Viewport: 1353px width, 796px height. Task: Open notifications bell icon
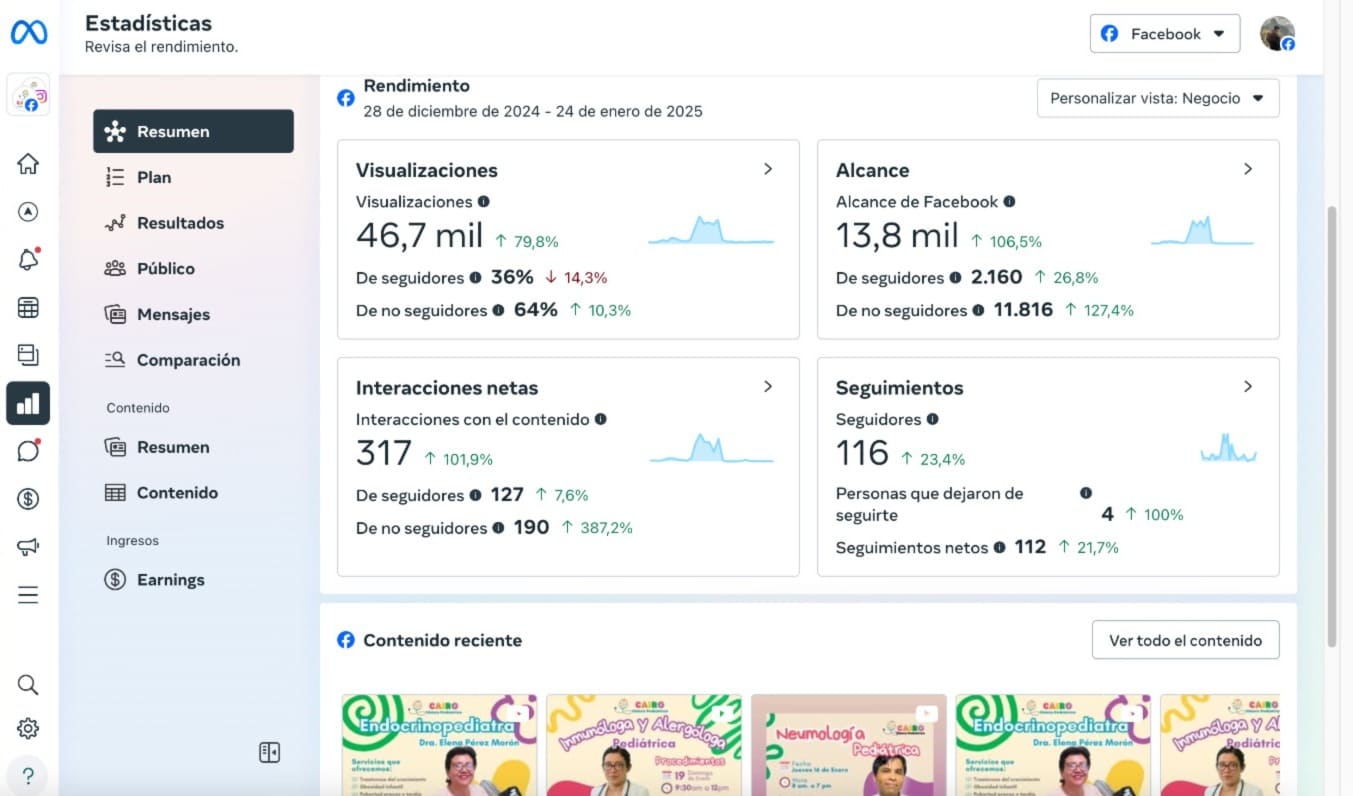pos(28,260)
